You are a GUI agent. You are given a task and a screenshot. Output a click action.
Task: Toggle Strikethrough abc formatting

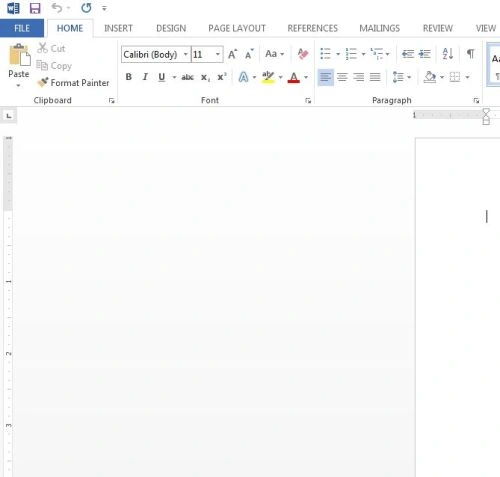[188, 77]
